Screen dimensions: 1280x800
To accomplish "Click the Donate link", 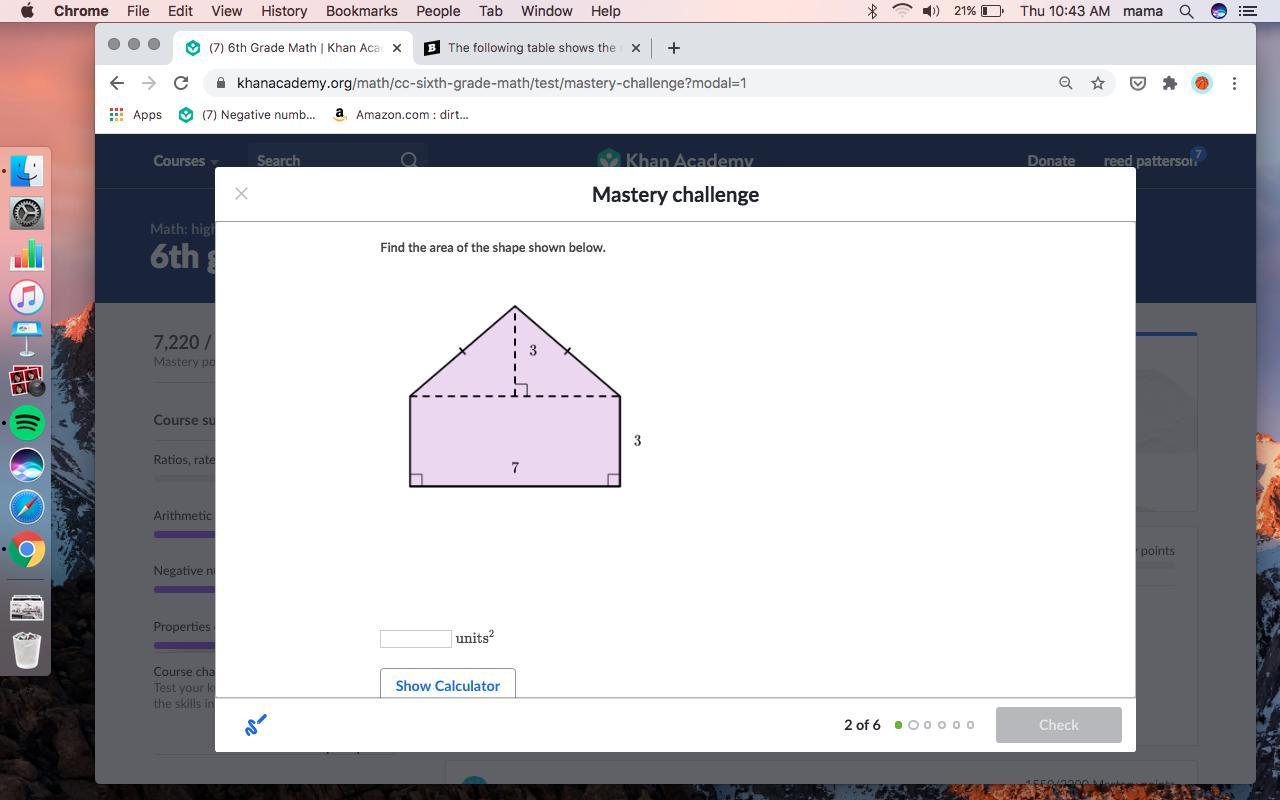I will coord(1051,160).
